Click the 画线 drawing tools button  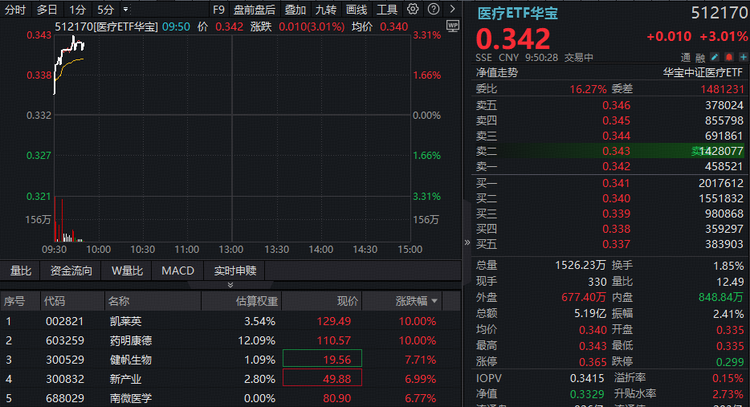pos(356,9)
